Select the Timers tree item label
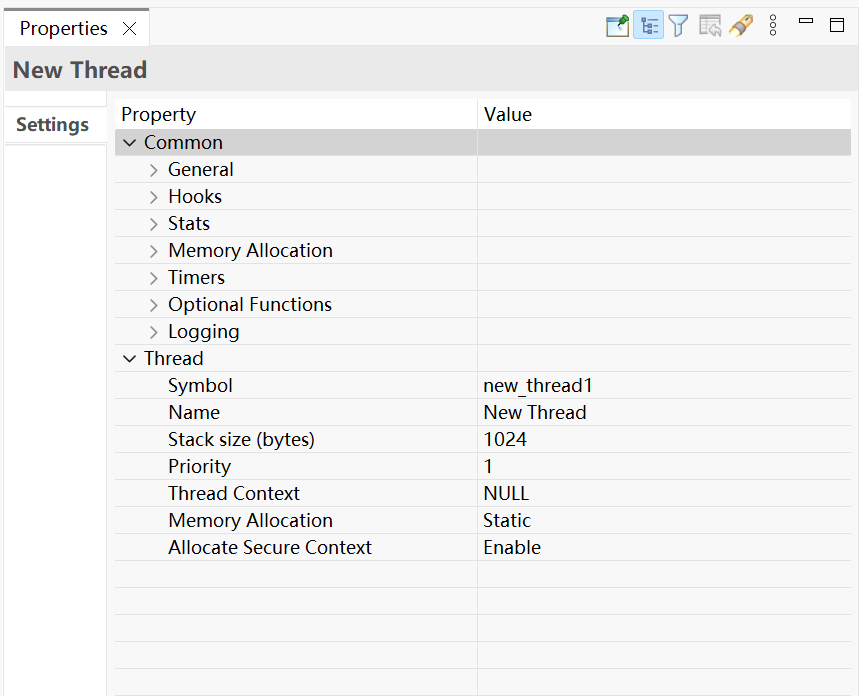 point(196,277)
